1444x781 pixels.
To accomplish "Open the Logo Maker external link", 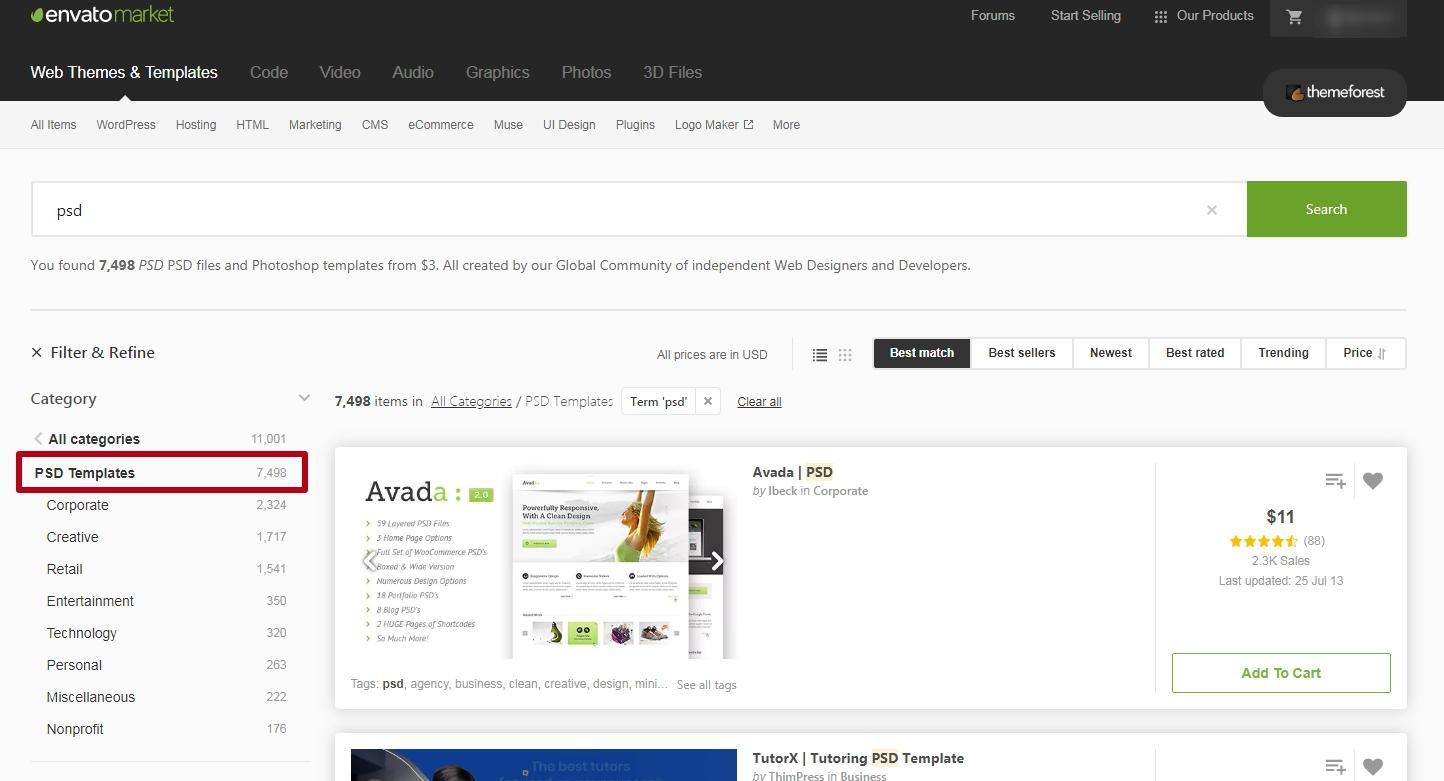I will click(714, 125).
